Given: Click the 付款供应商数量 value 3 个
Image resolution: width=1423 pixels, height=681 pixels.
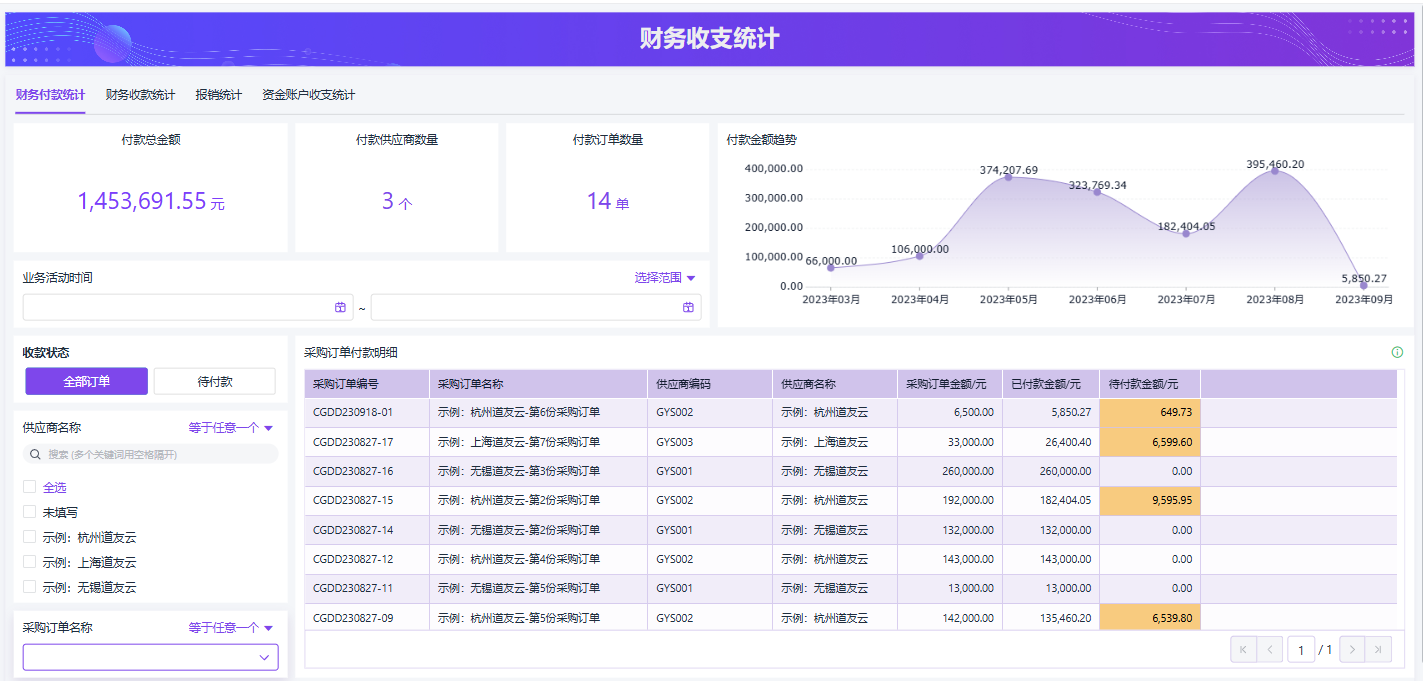Looking at the screenshot, I should (x=396, y=201).
